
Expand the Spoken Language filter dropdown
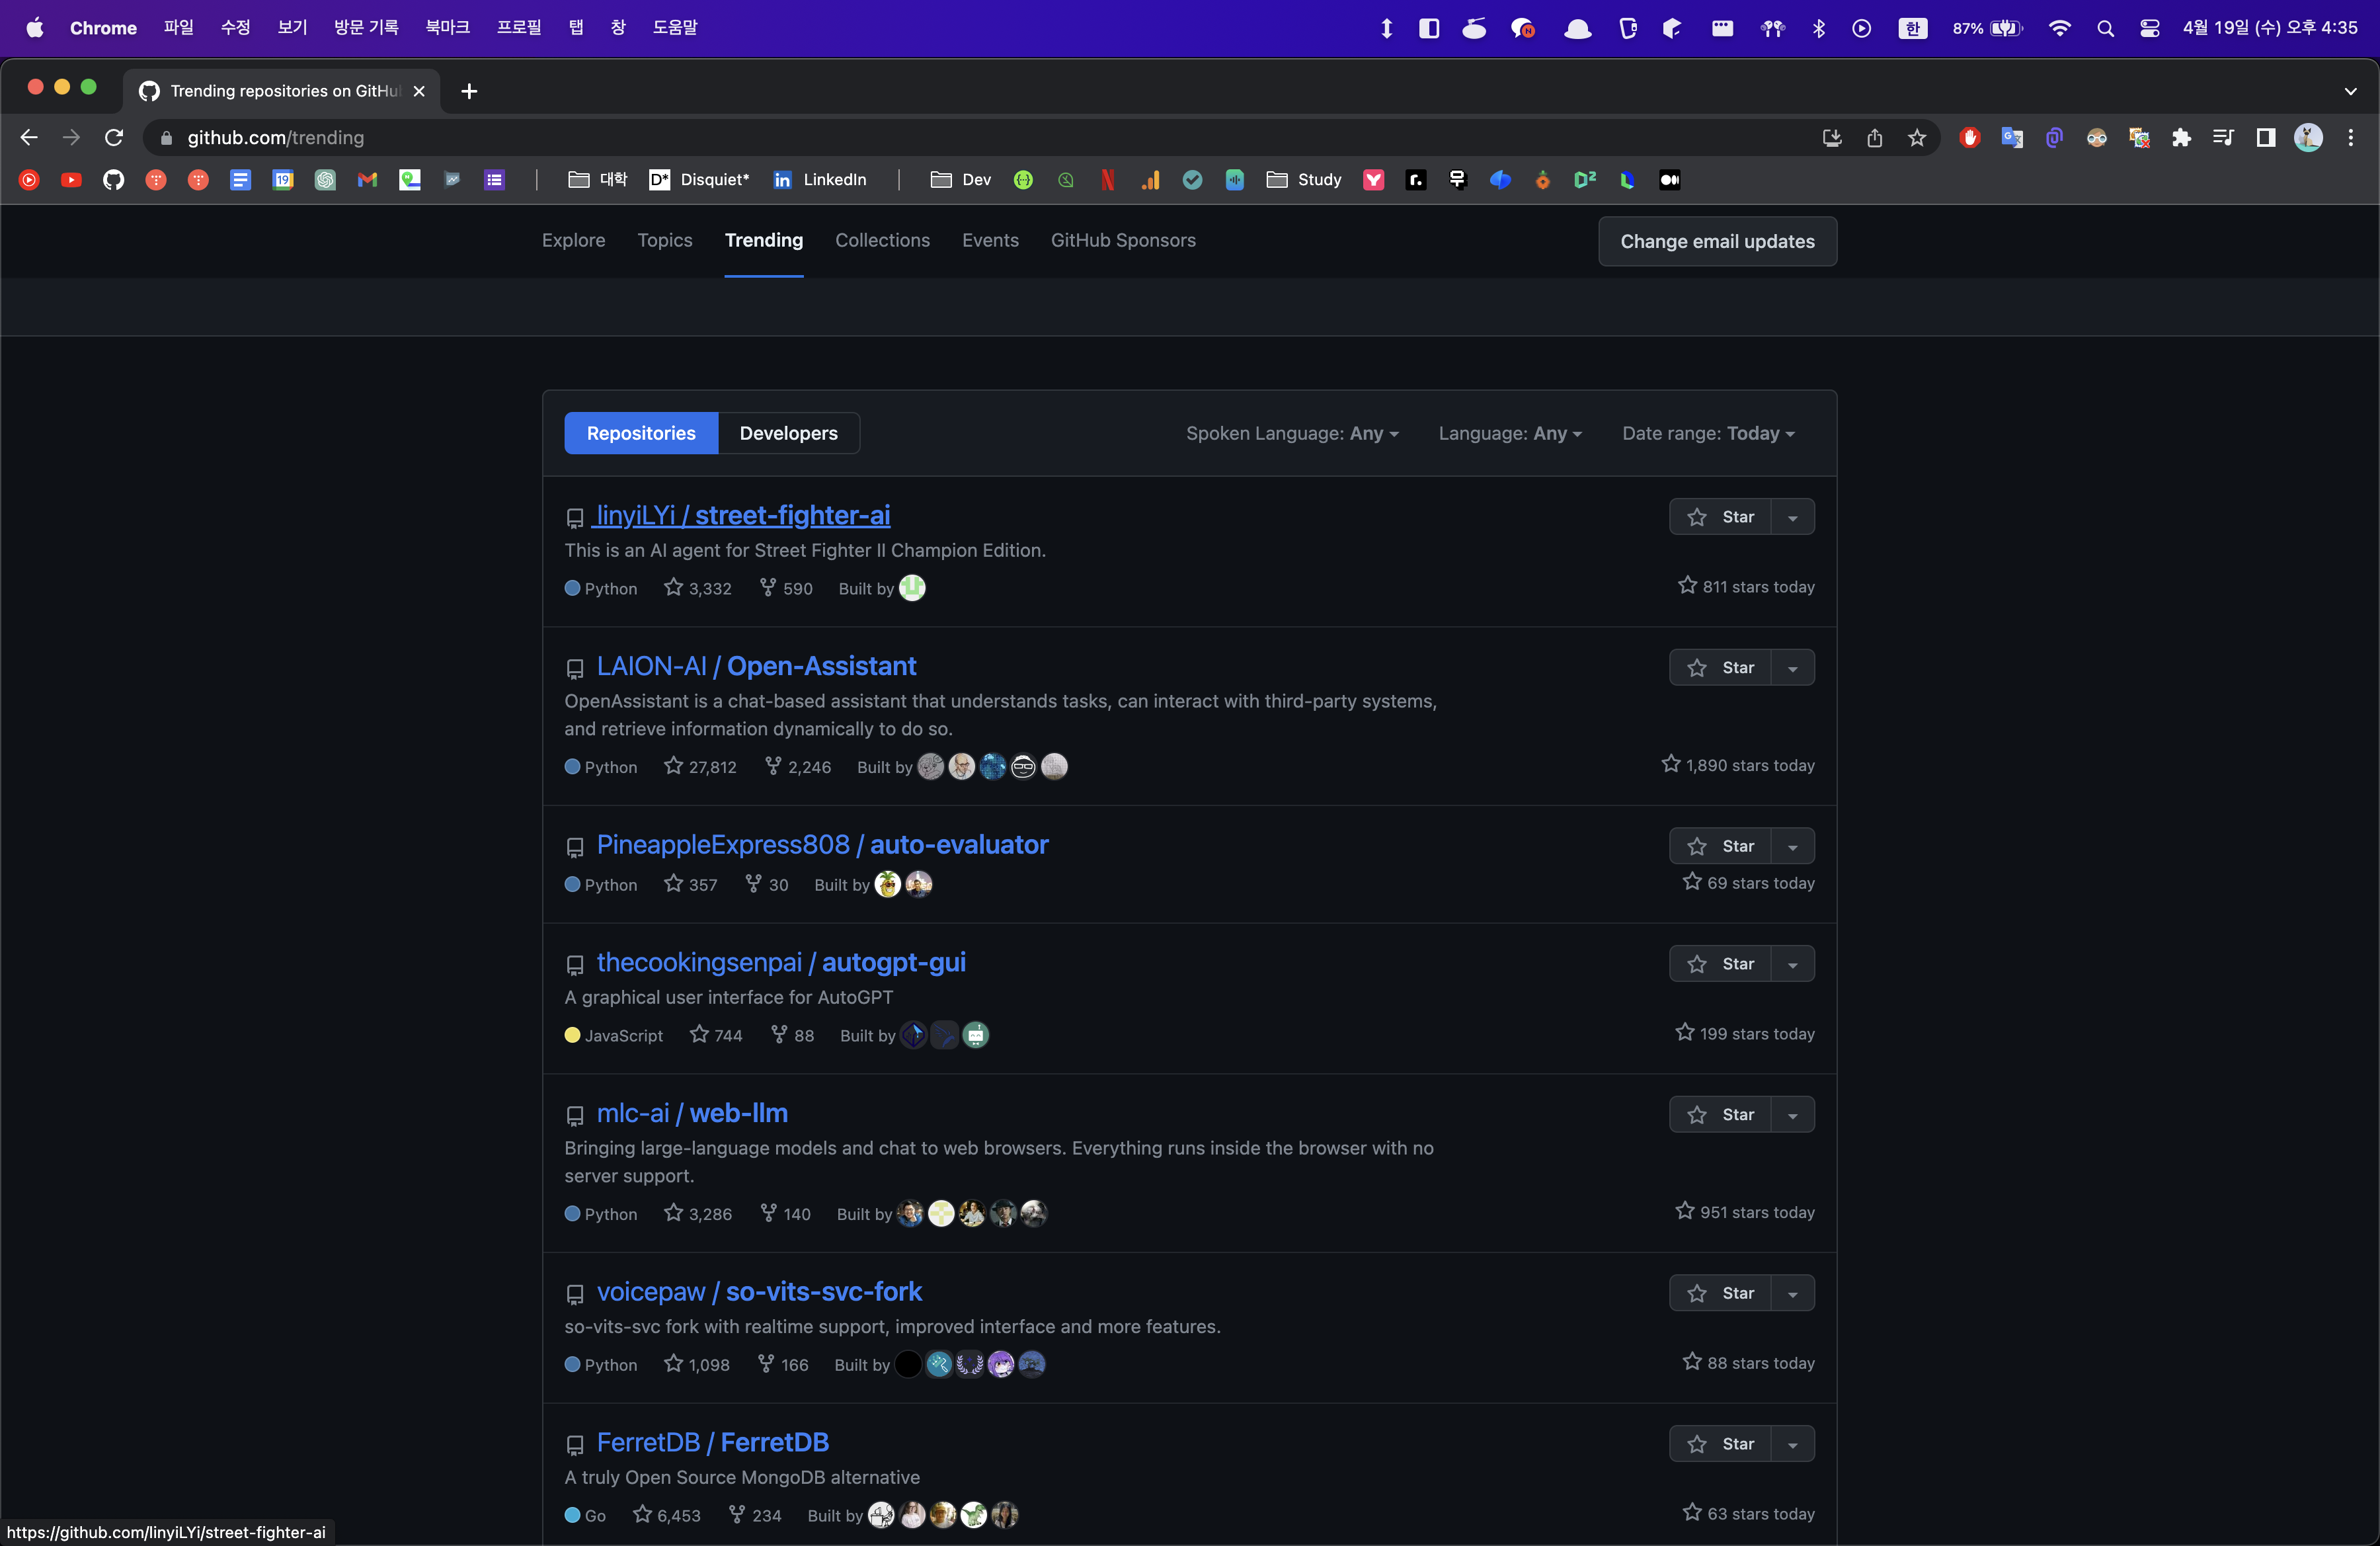coord(1292,434)
